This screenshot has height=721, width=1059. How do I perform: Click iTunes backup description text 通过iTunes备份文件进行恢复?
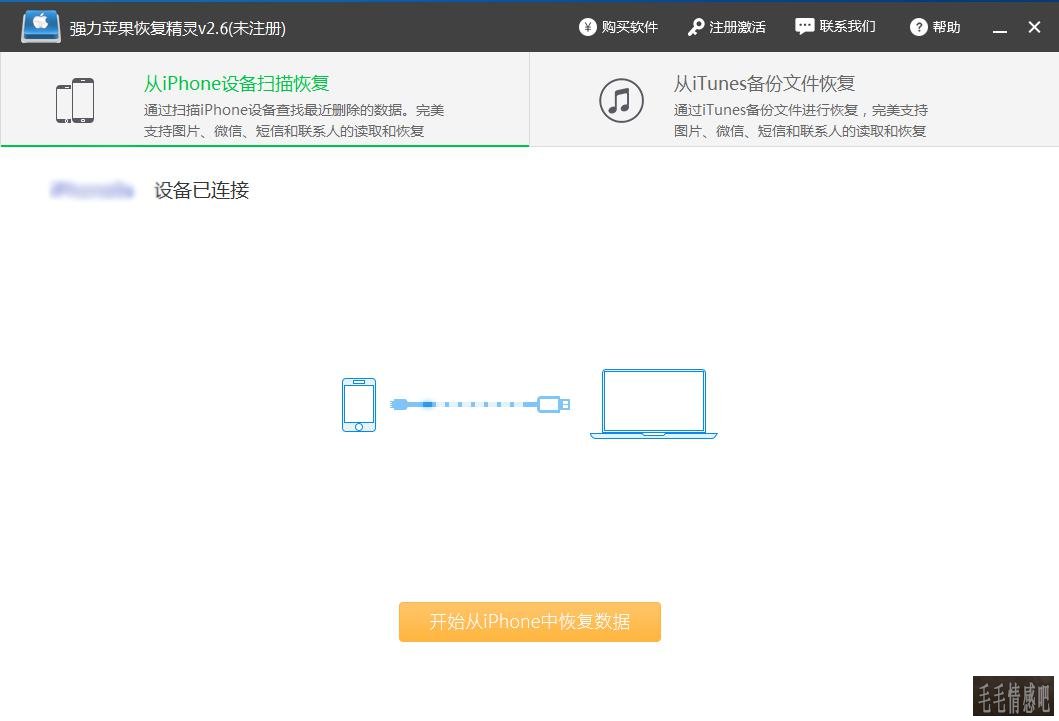[x=800, y=120]
